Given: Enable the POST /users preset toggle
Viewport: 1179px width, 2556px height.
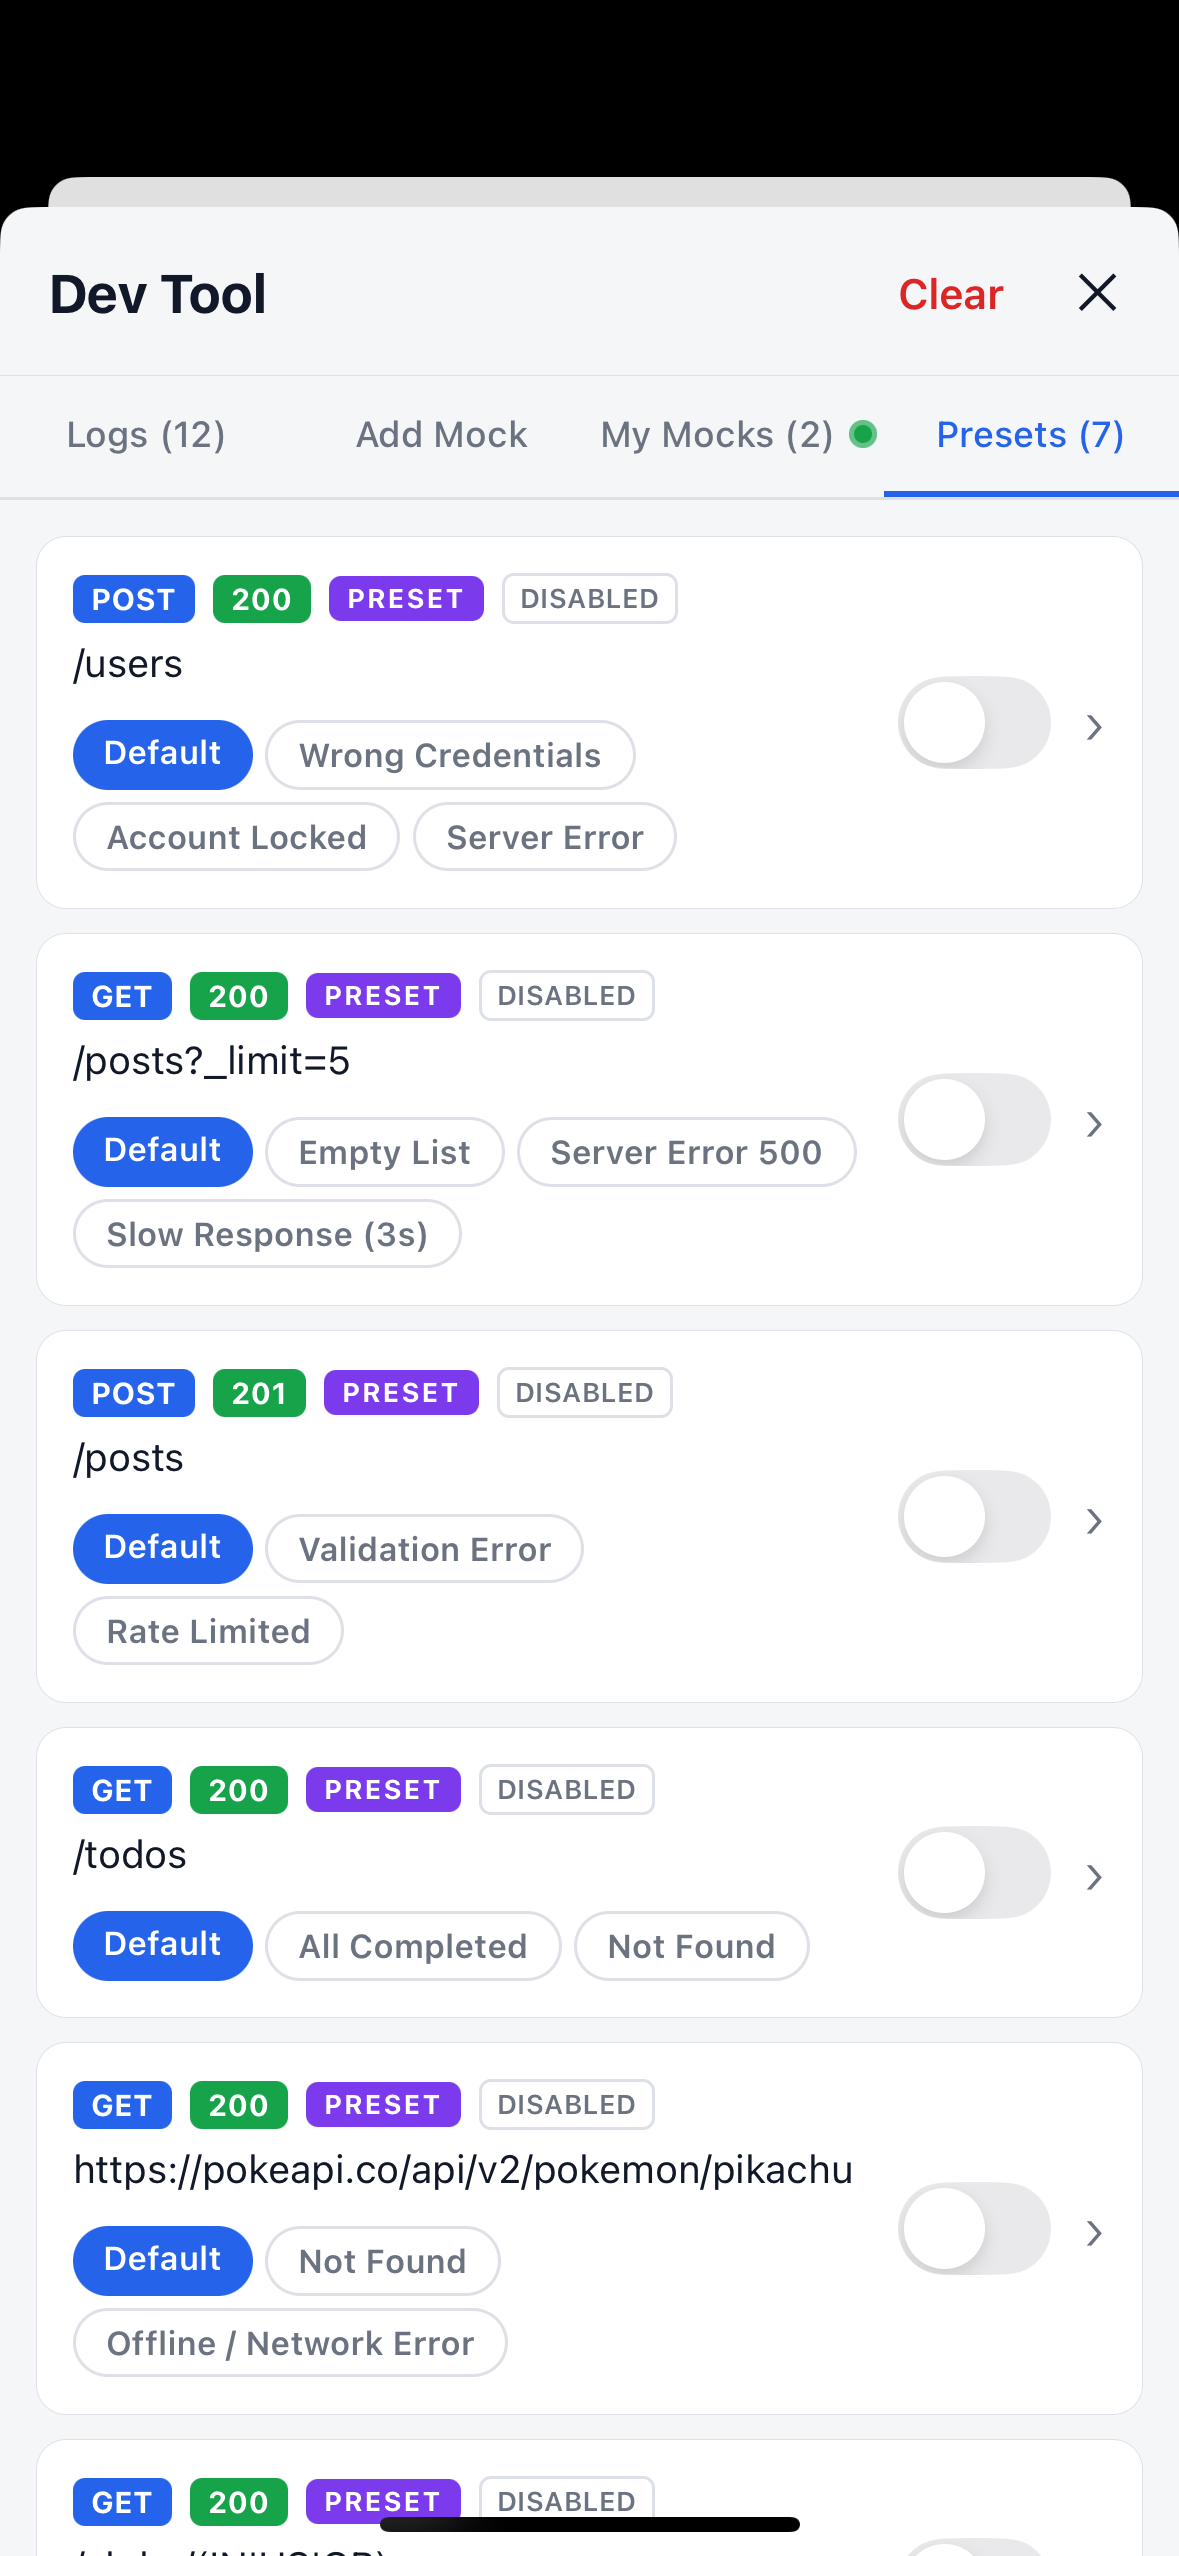Looking at the screenshot, I should pos(974,723).
